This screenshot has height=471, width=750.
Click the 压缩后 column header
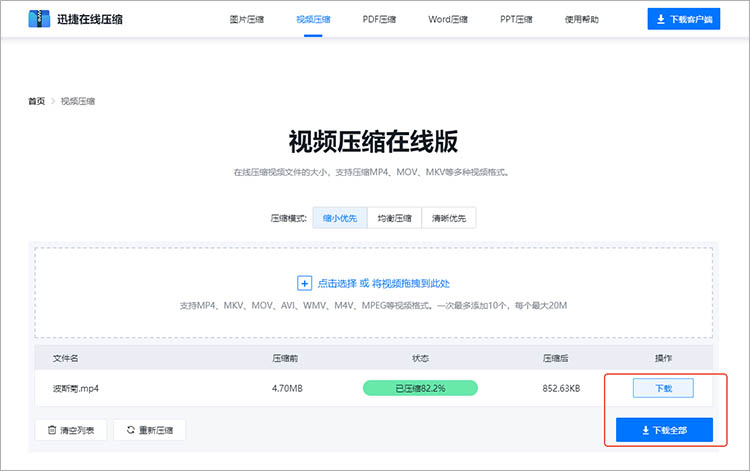[556, 358]
